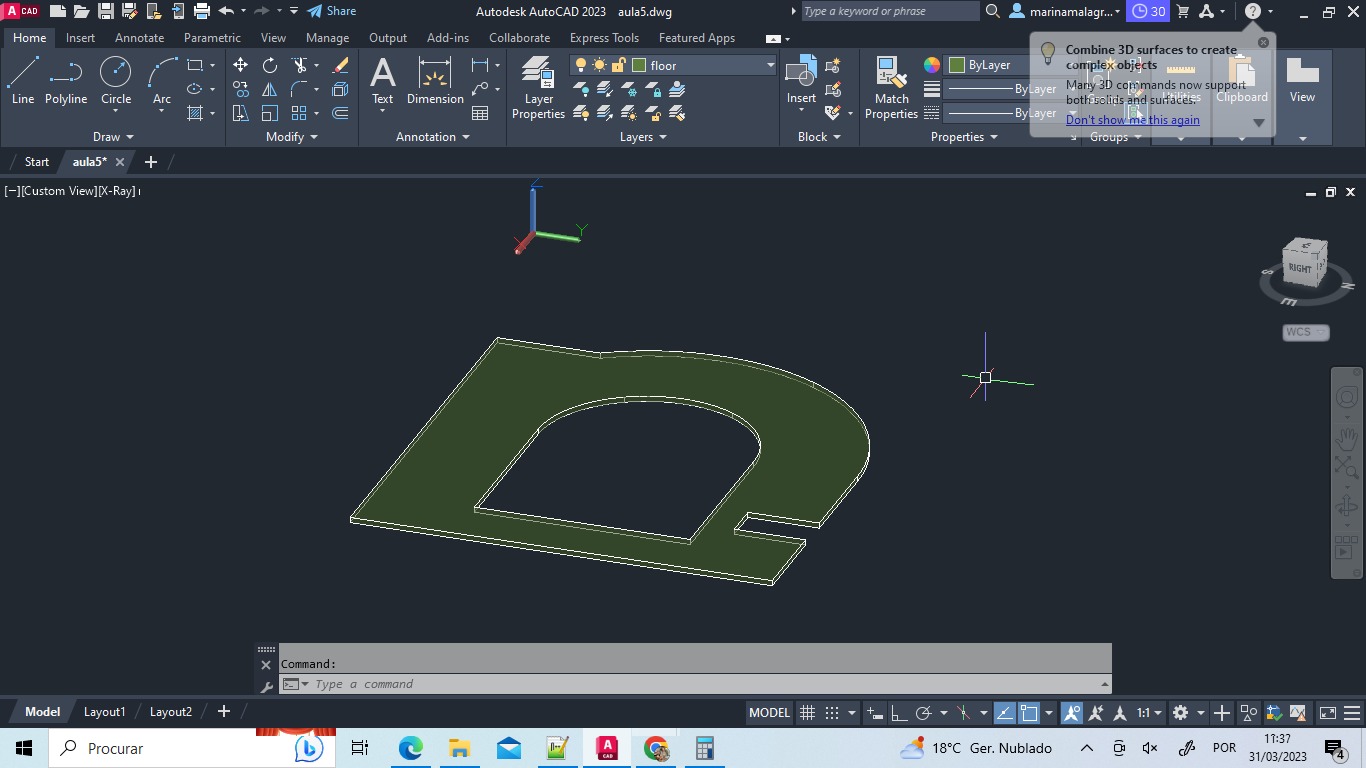Click the workspace switching gear icon

(1180, 713)
